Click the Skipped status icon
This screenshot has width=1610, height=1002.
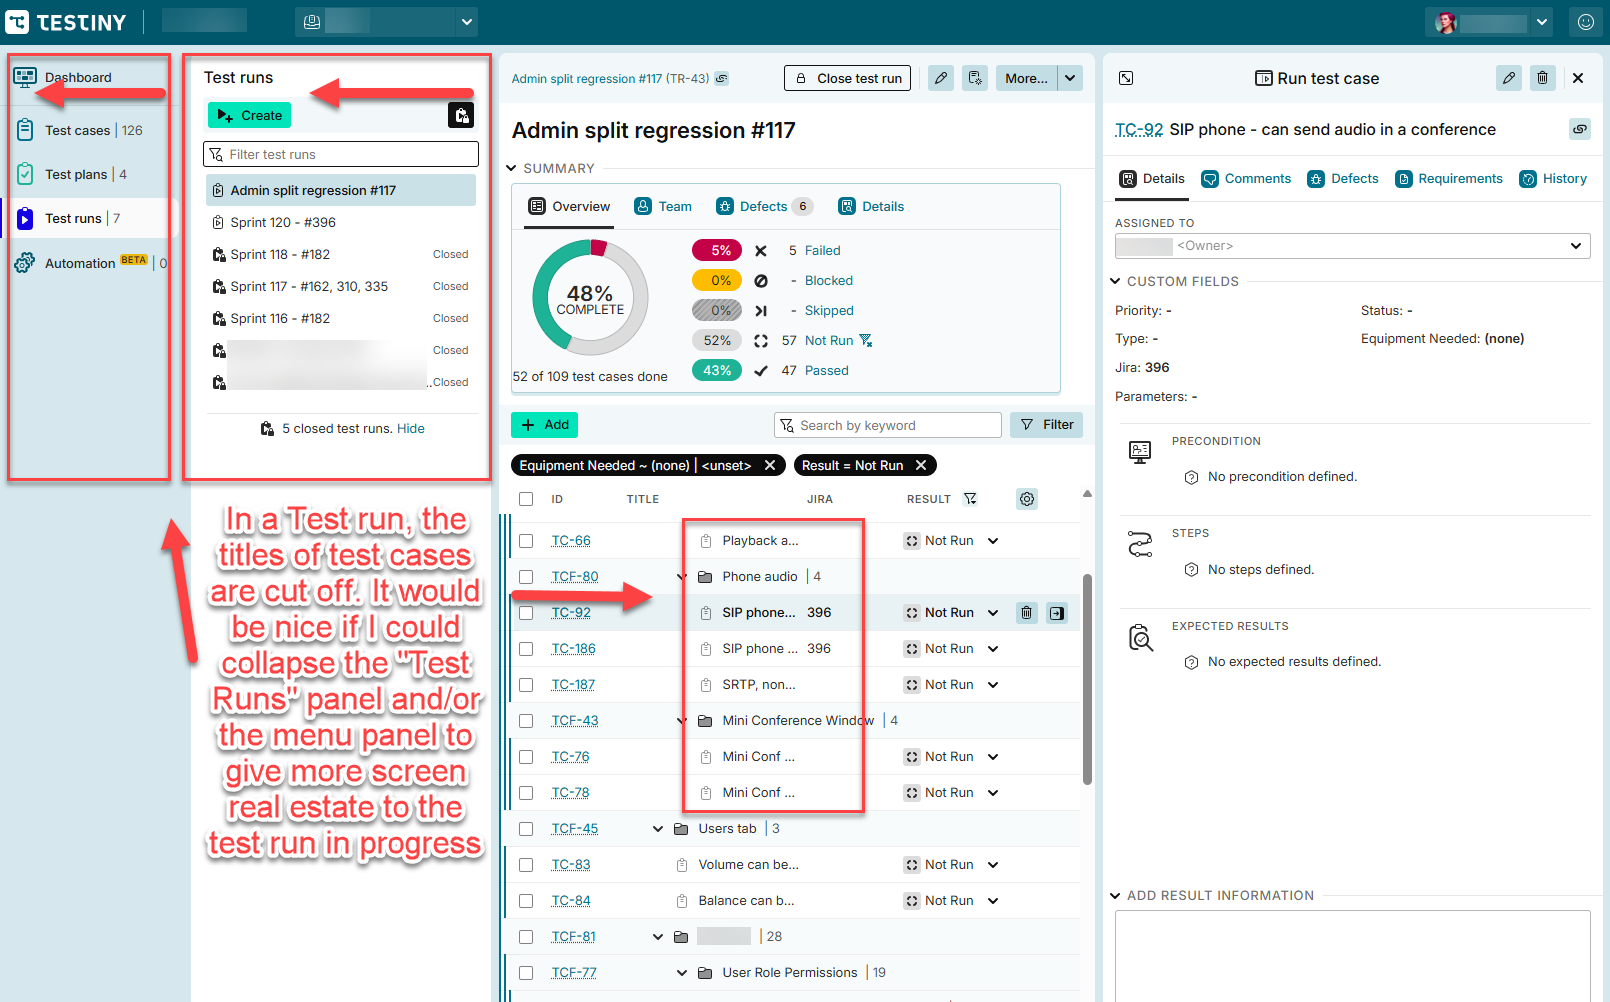pos(761,311)
